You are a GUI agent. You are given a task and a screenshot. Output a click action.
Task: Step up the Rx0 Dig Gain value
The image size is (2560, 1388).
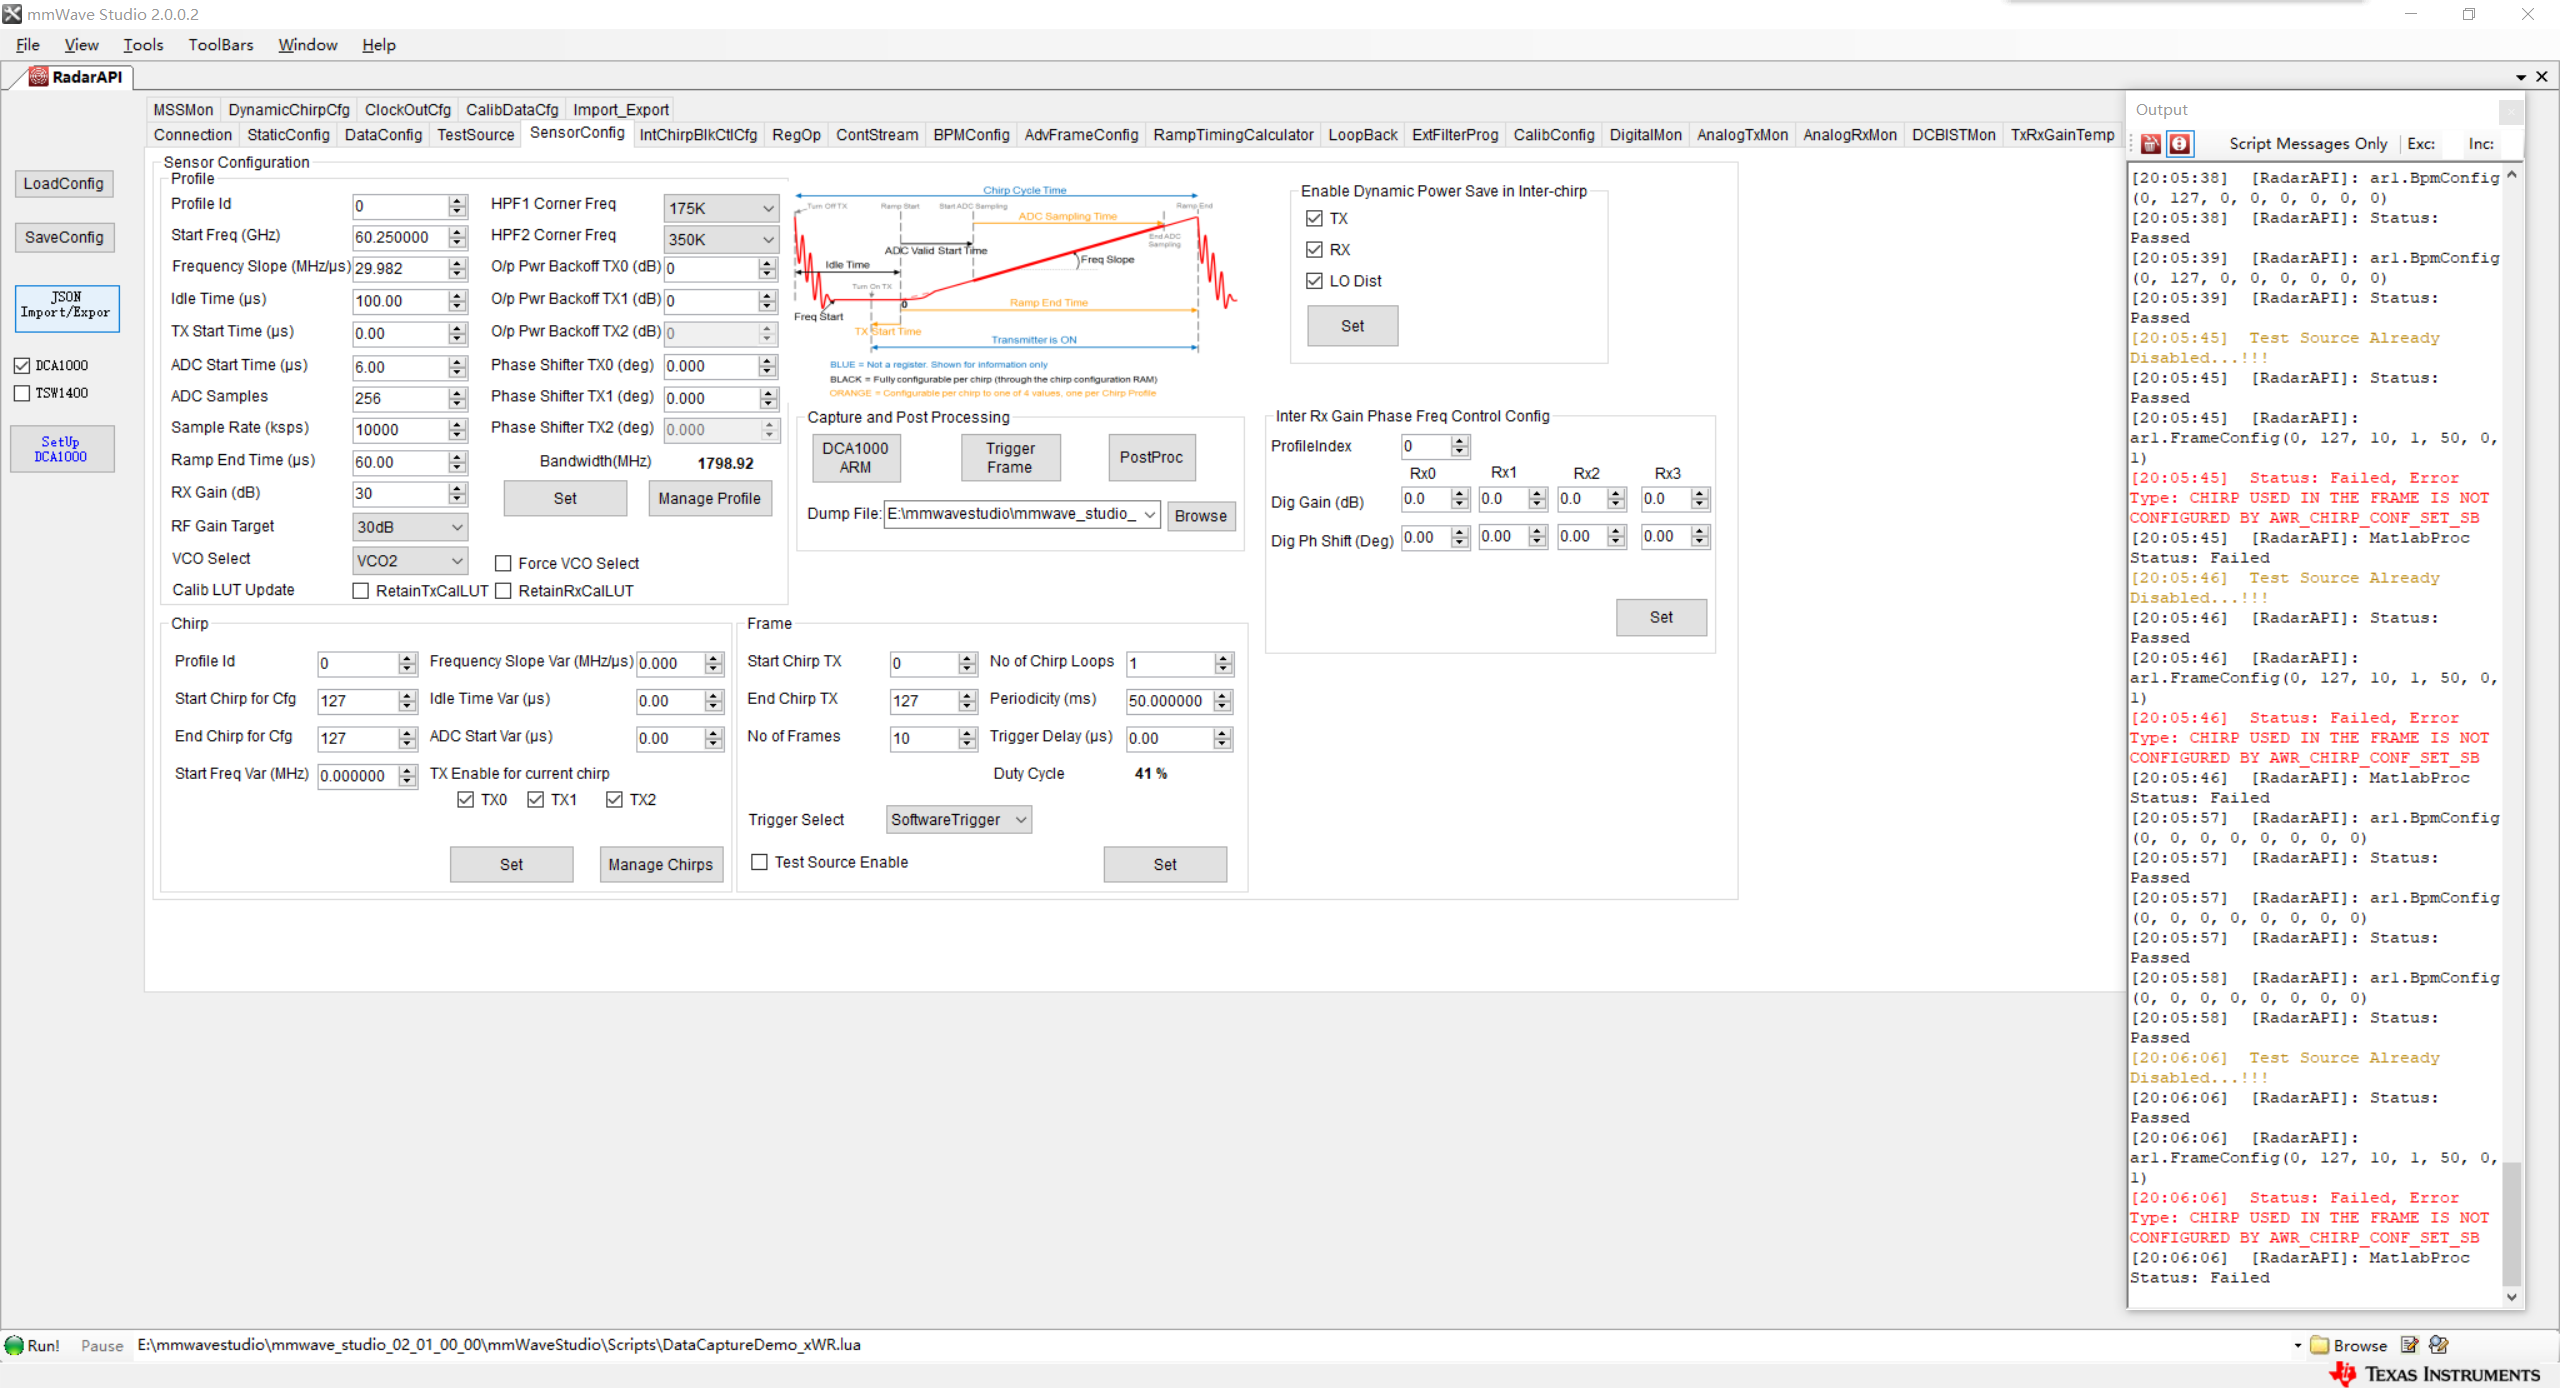pos(1460,494)
